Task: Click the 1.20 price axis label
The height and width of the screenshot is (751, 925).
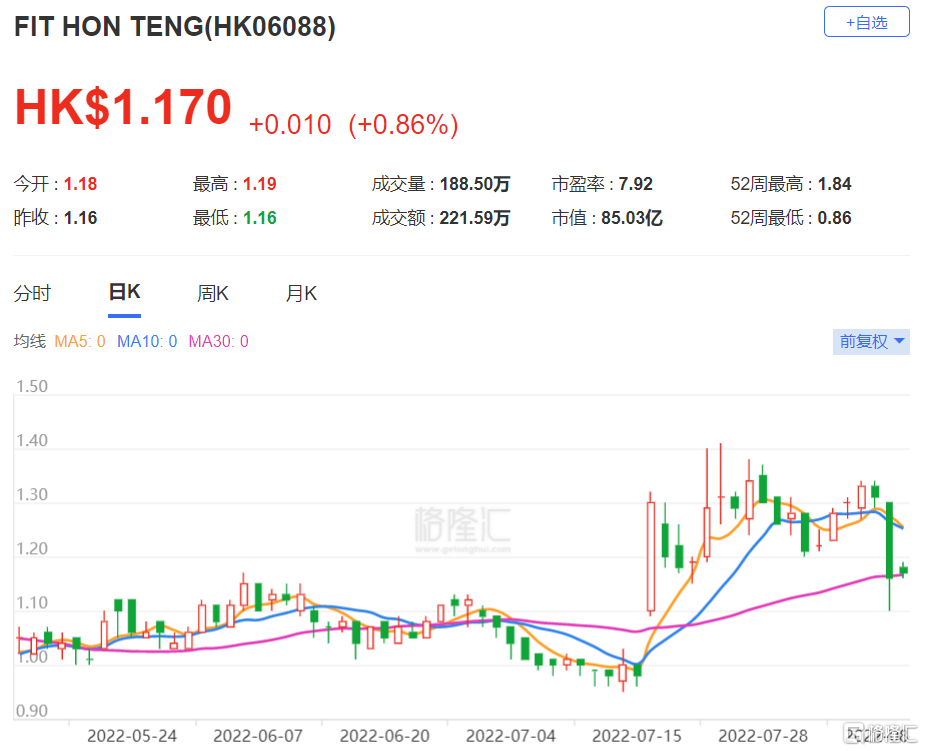Action: [32, 549]
